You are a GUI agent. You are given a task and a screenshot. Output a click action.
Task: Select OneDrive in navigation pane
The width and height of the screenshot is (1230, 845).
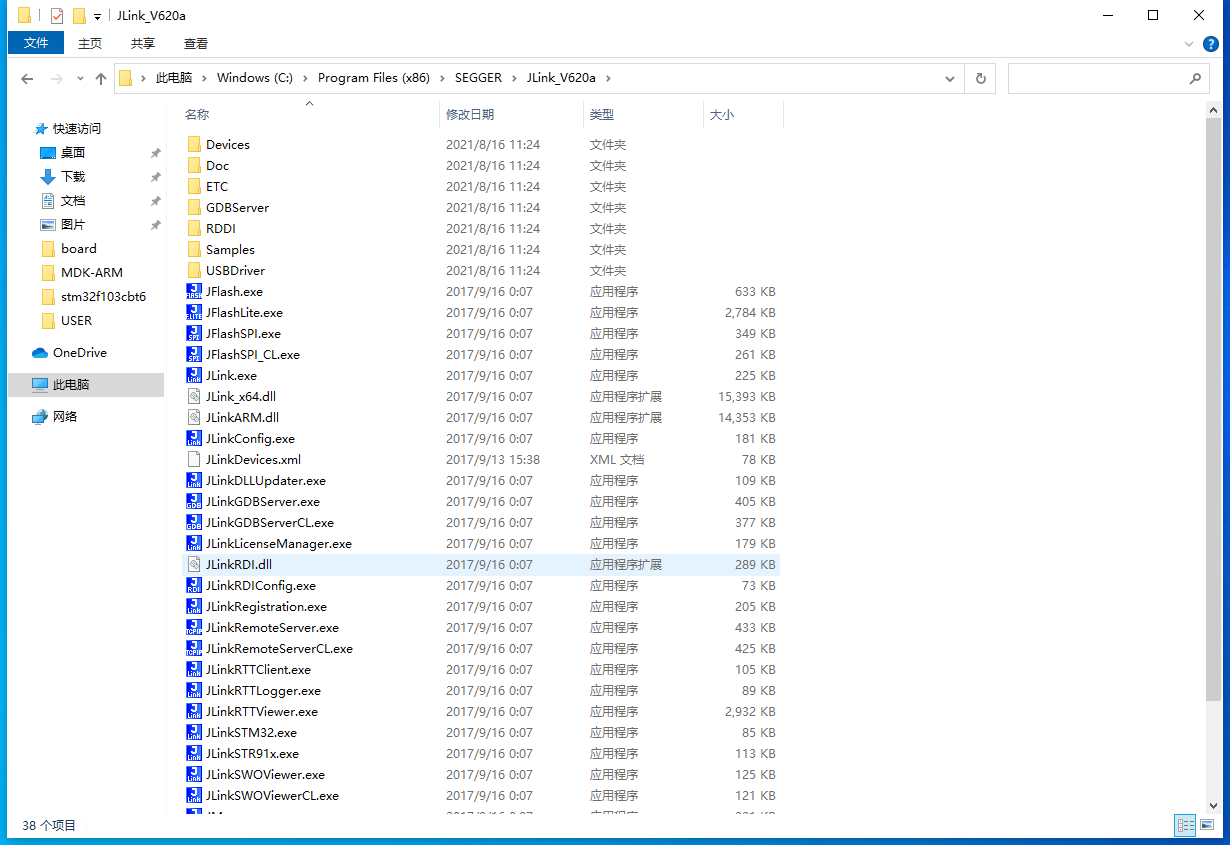[x=80, y=353]
